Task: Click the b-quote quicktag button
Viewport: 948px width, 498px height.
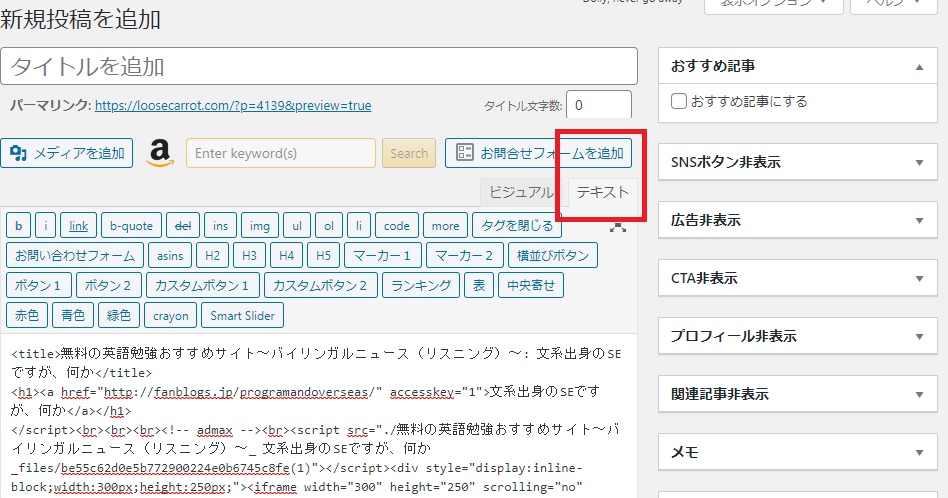Action: pos(131,225)
